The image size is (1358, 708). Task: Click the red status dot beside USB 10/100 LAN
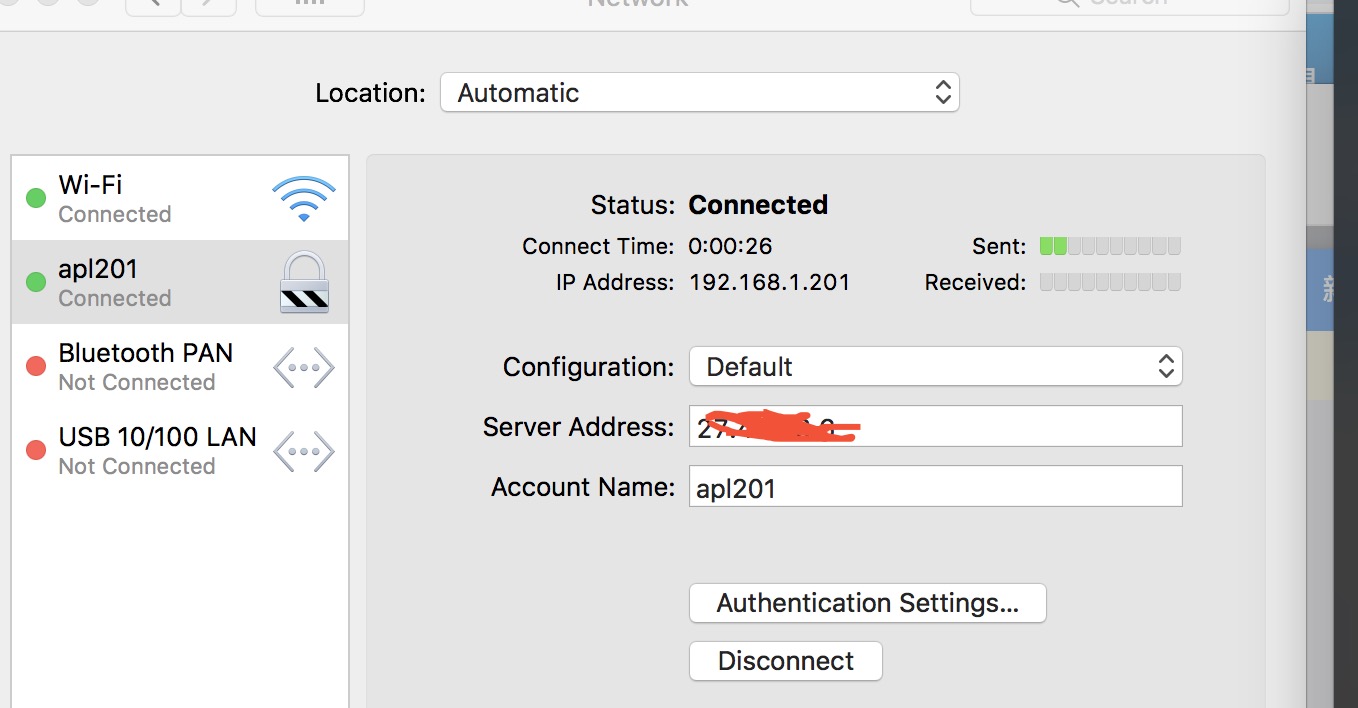[36, 450]
